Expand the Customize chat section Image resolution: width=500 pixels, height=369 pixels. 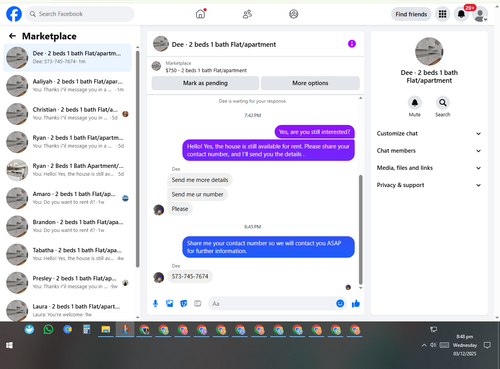point(429,133)
